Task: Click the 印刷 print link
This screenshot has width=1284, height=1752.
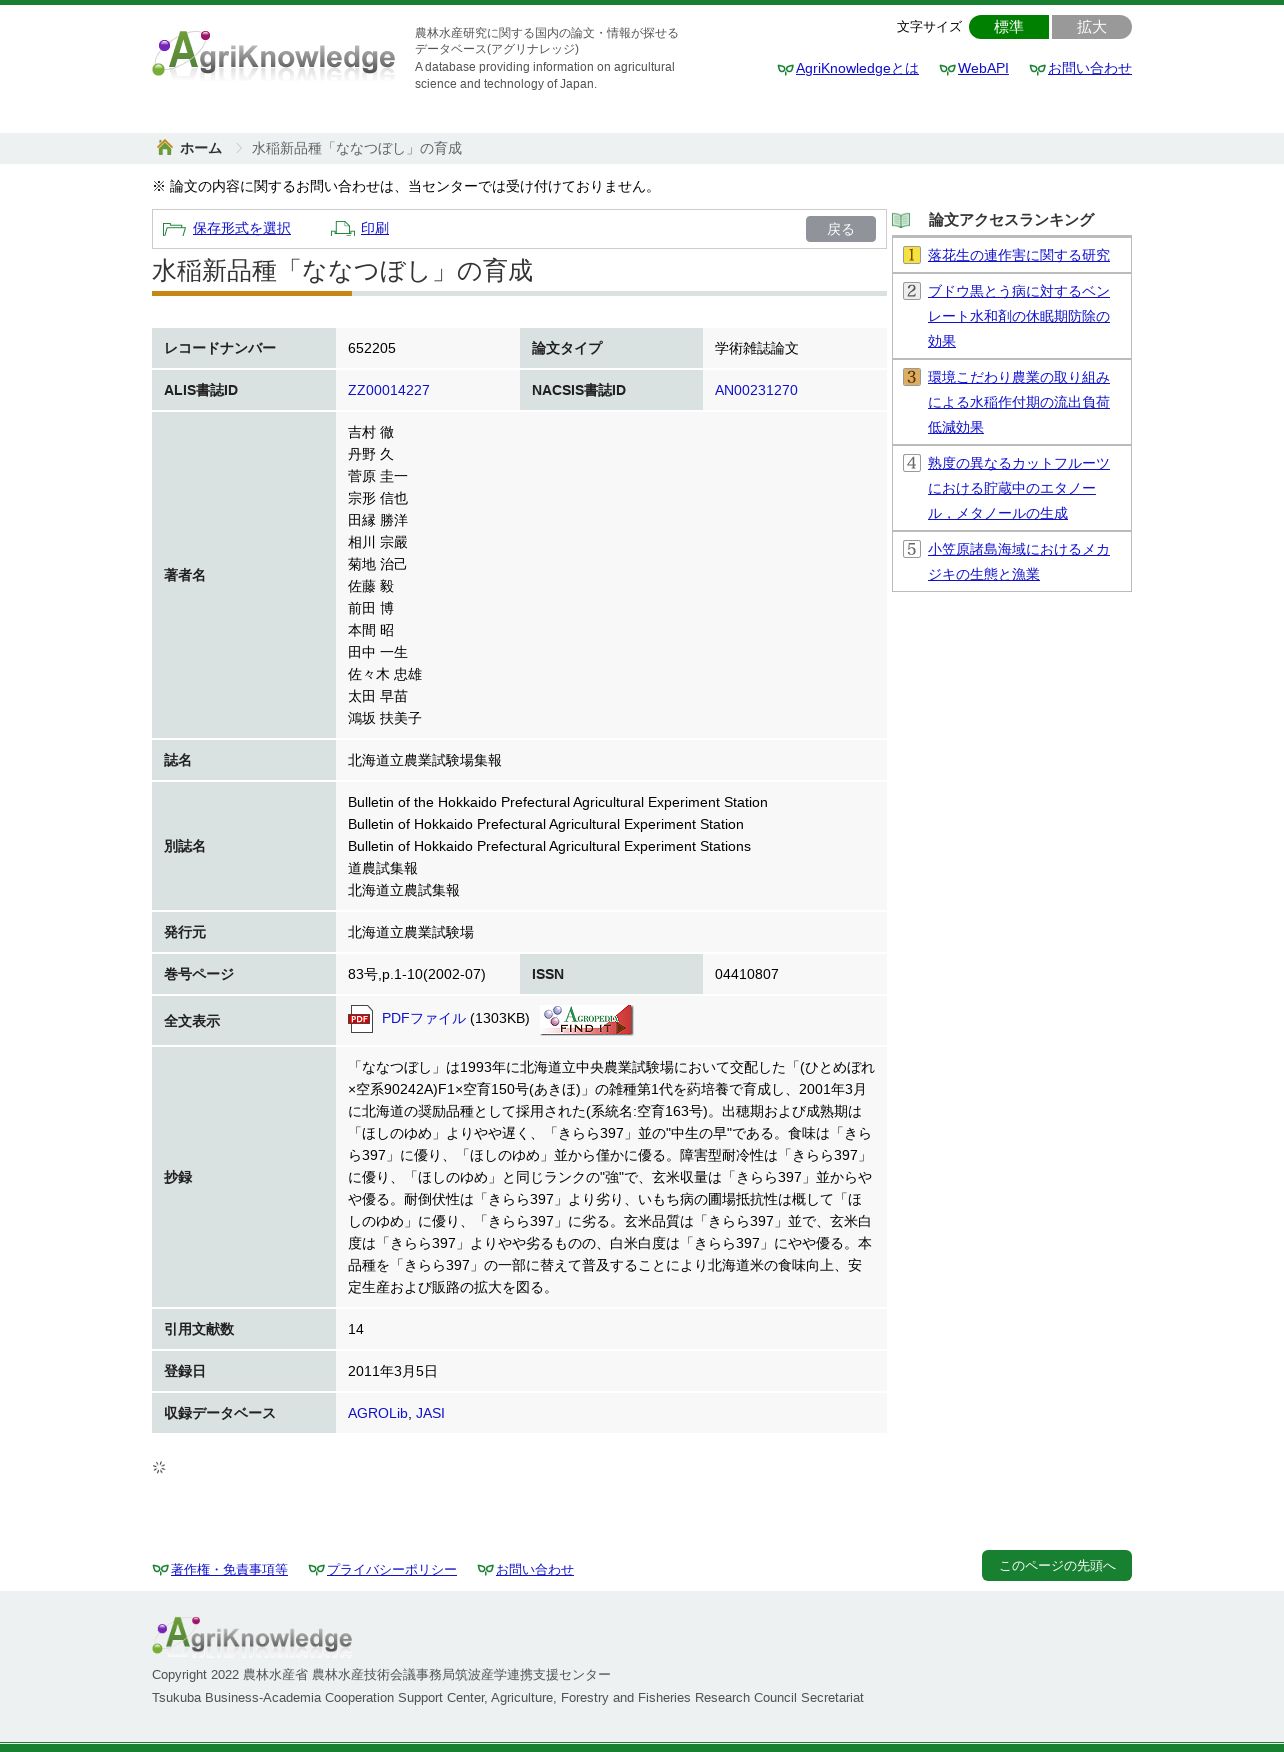Action: click(x=375, y=229)
